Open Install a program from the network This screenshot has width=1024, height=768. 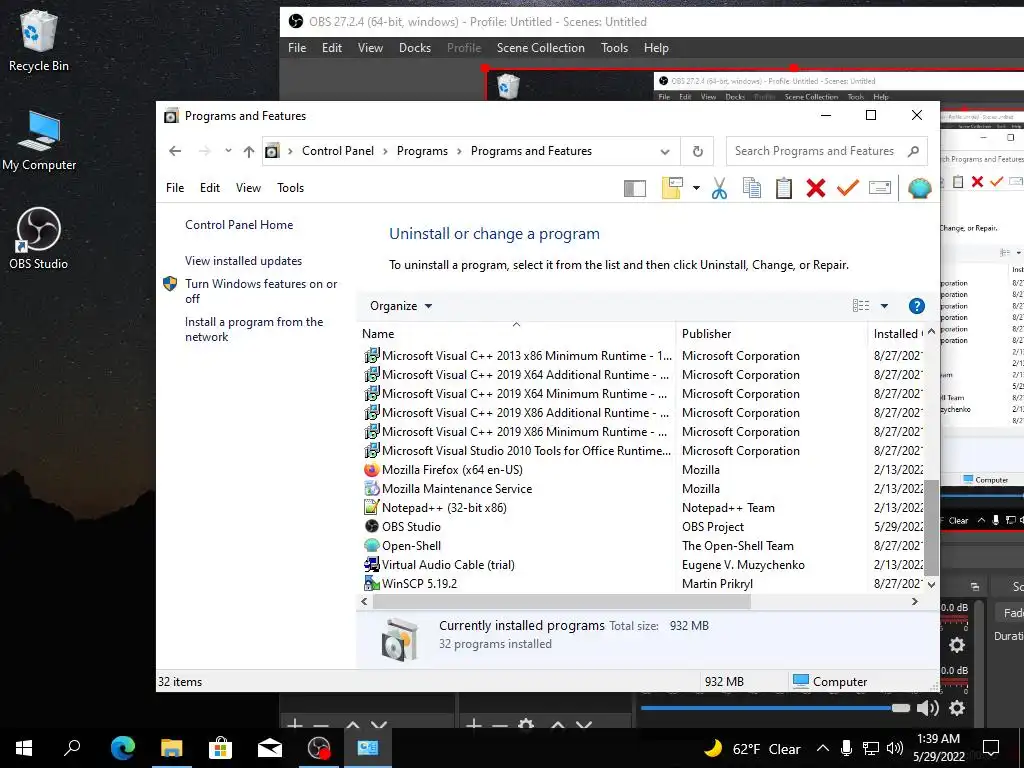pyautogui.click(x=254, y=329)
